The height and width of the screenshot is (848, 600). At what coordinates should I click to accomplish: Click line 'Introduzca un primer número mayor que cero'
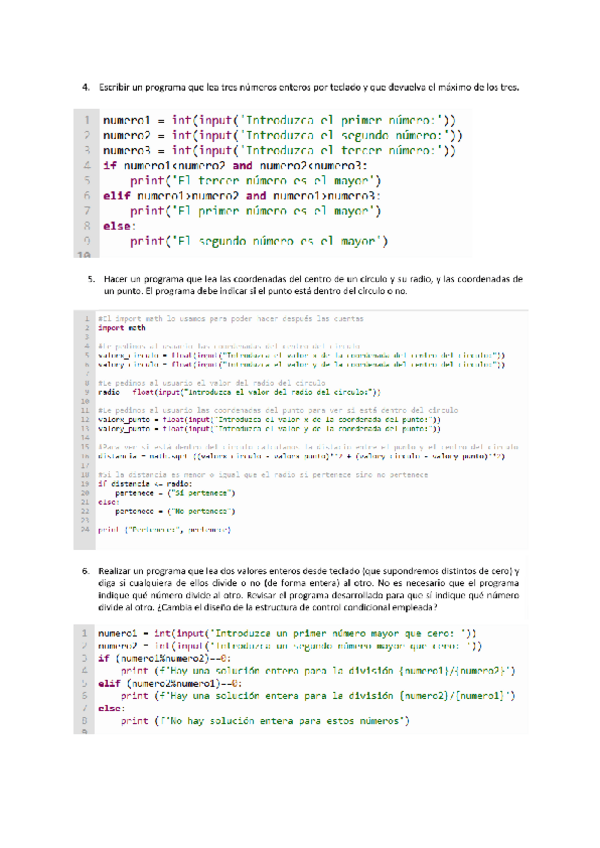(287, 633)
